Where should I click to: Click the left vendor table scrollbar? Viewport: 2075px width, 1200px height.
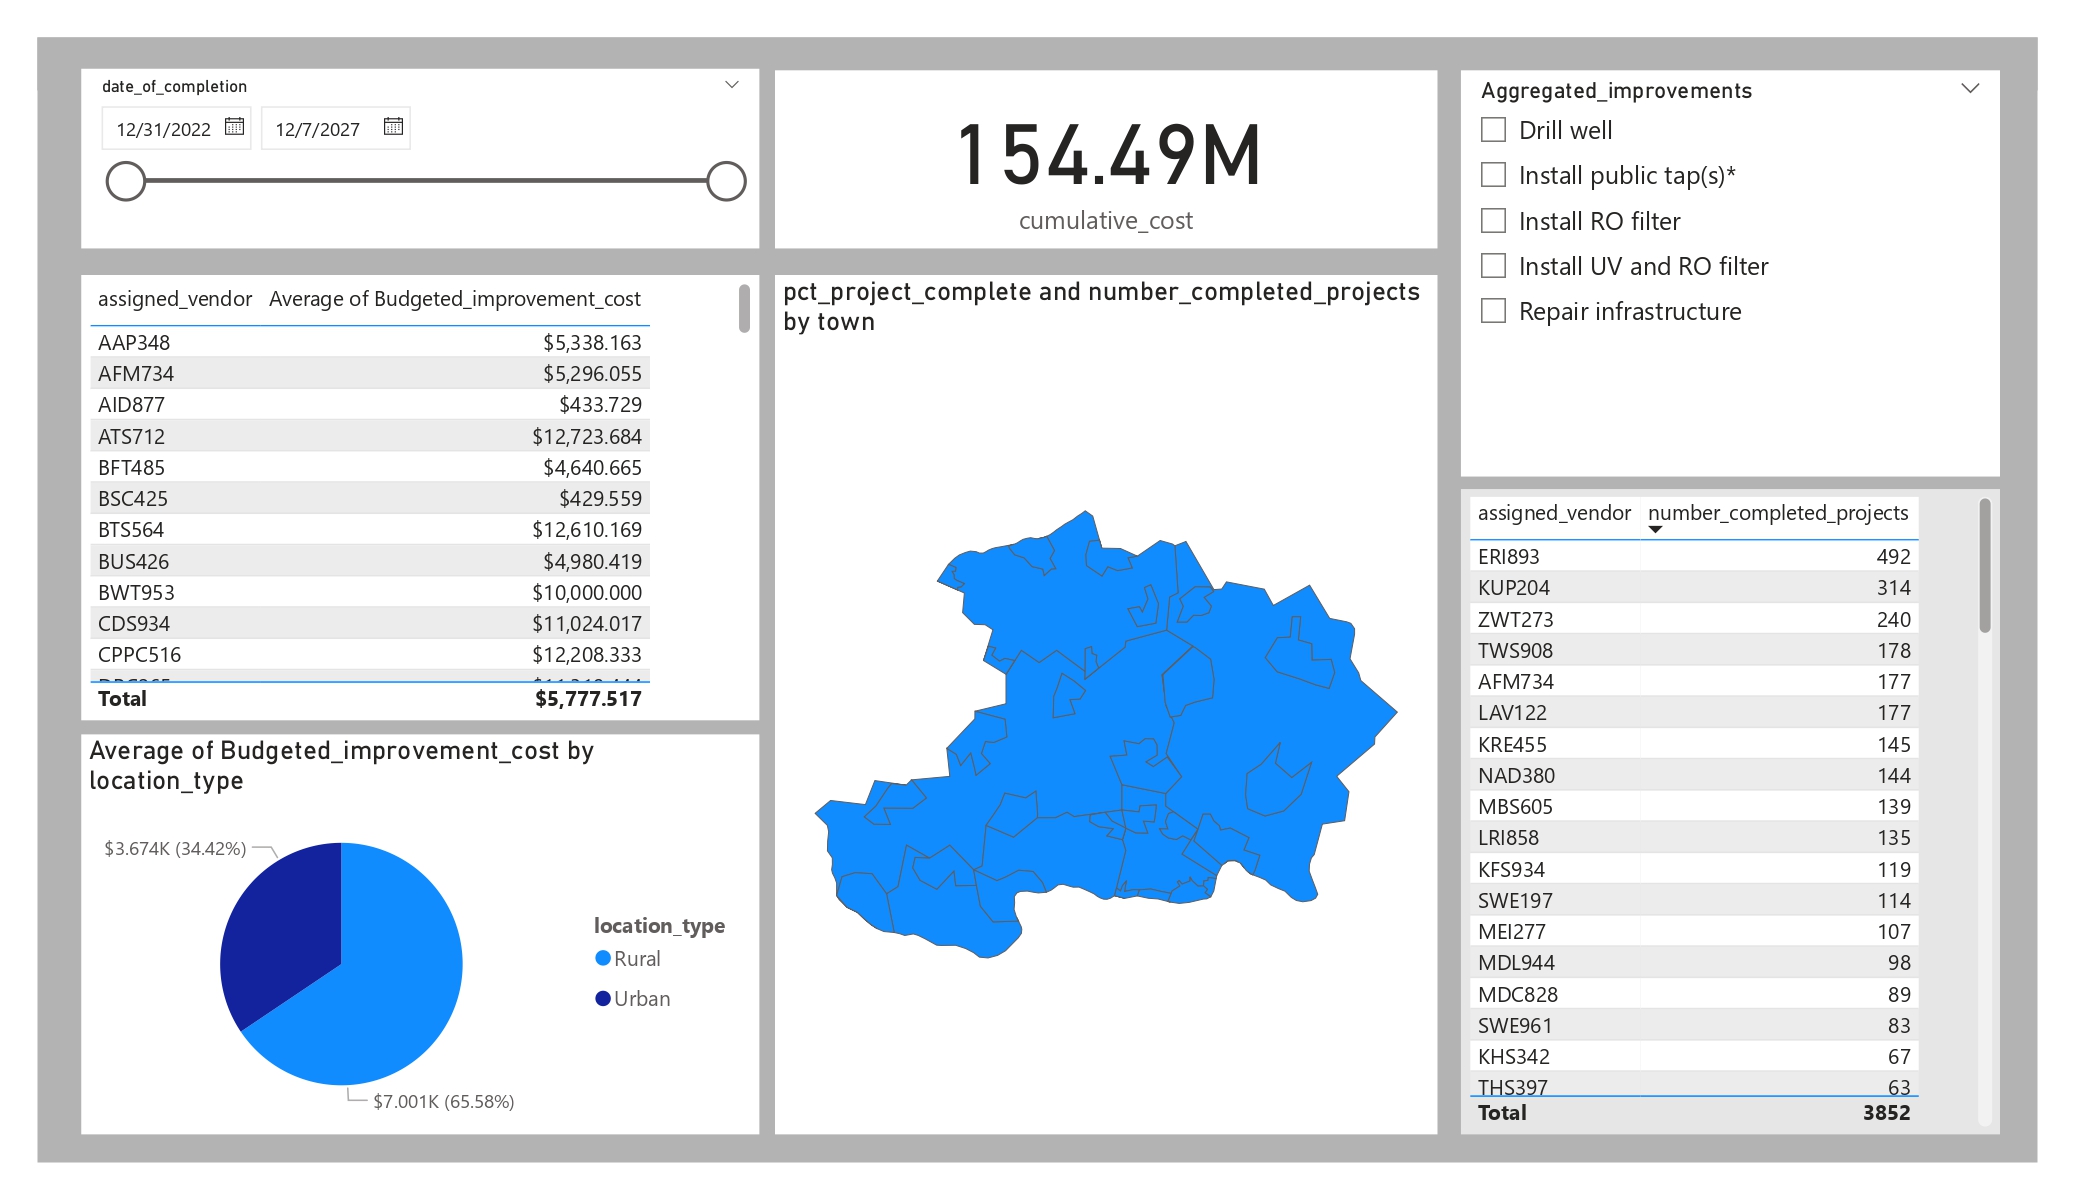tap(744, 309)
